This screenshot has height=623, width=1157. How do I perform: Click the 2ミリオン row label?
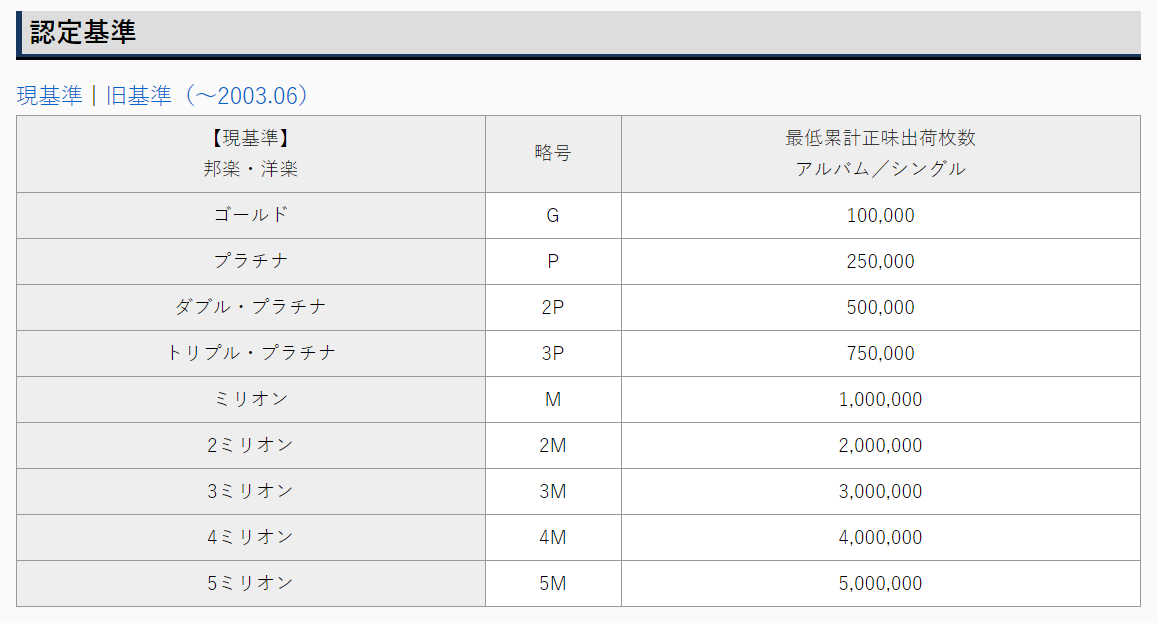[251, 445]
